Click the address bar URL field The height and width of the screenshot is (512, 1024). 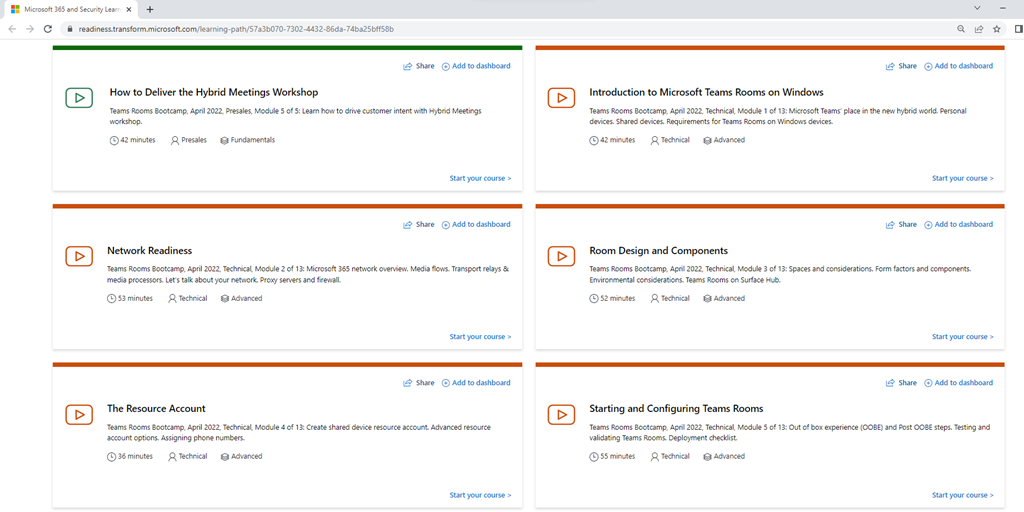[500, 29]
